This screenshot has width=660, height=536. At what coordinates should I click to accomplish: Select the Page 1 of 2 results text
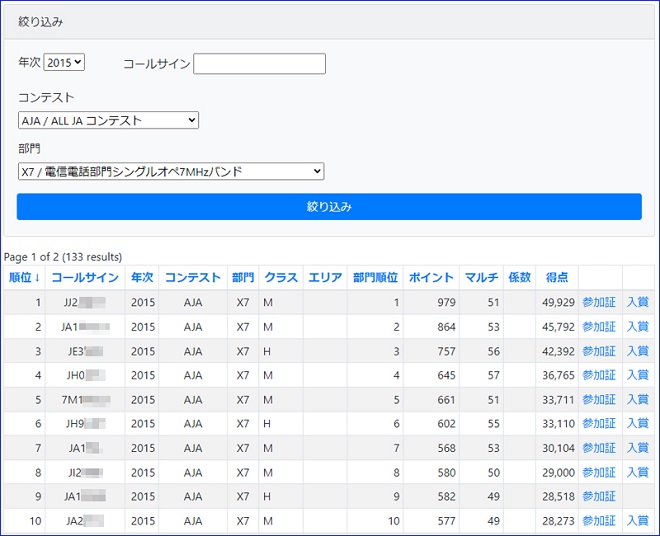[x=63, y=257]
